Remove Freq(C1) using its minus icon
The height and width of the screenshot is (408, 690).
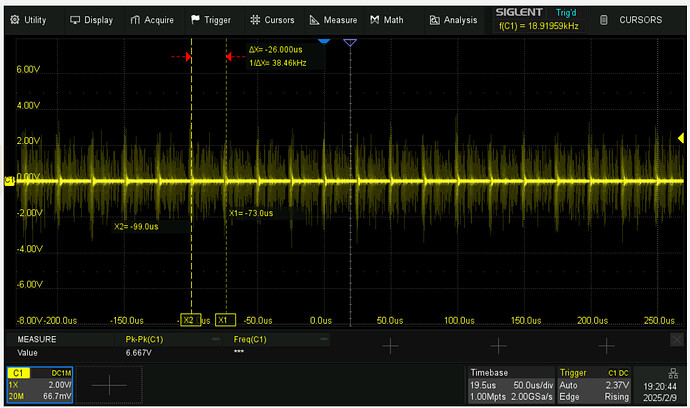[x=324, y=339]
